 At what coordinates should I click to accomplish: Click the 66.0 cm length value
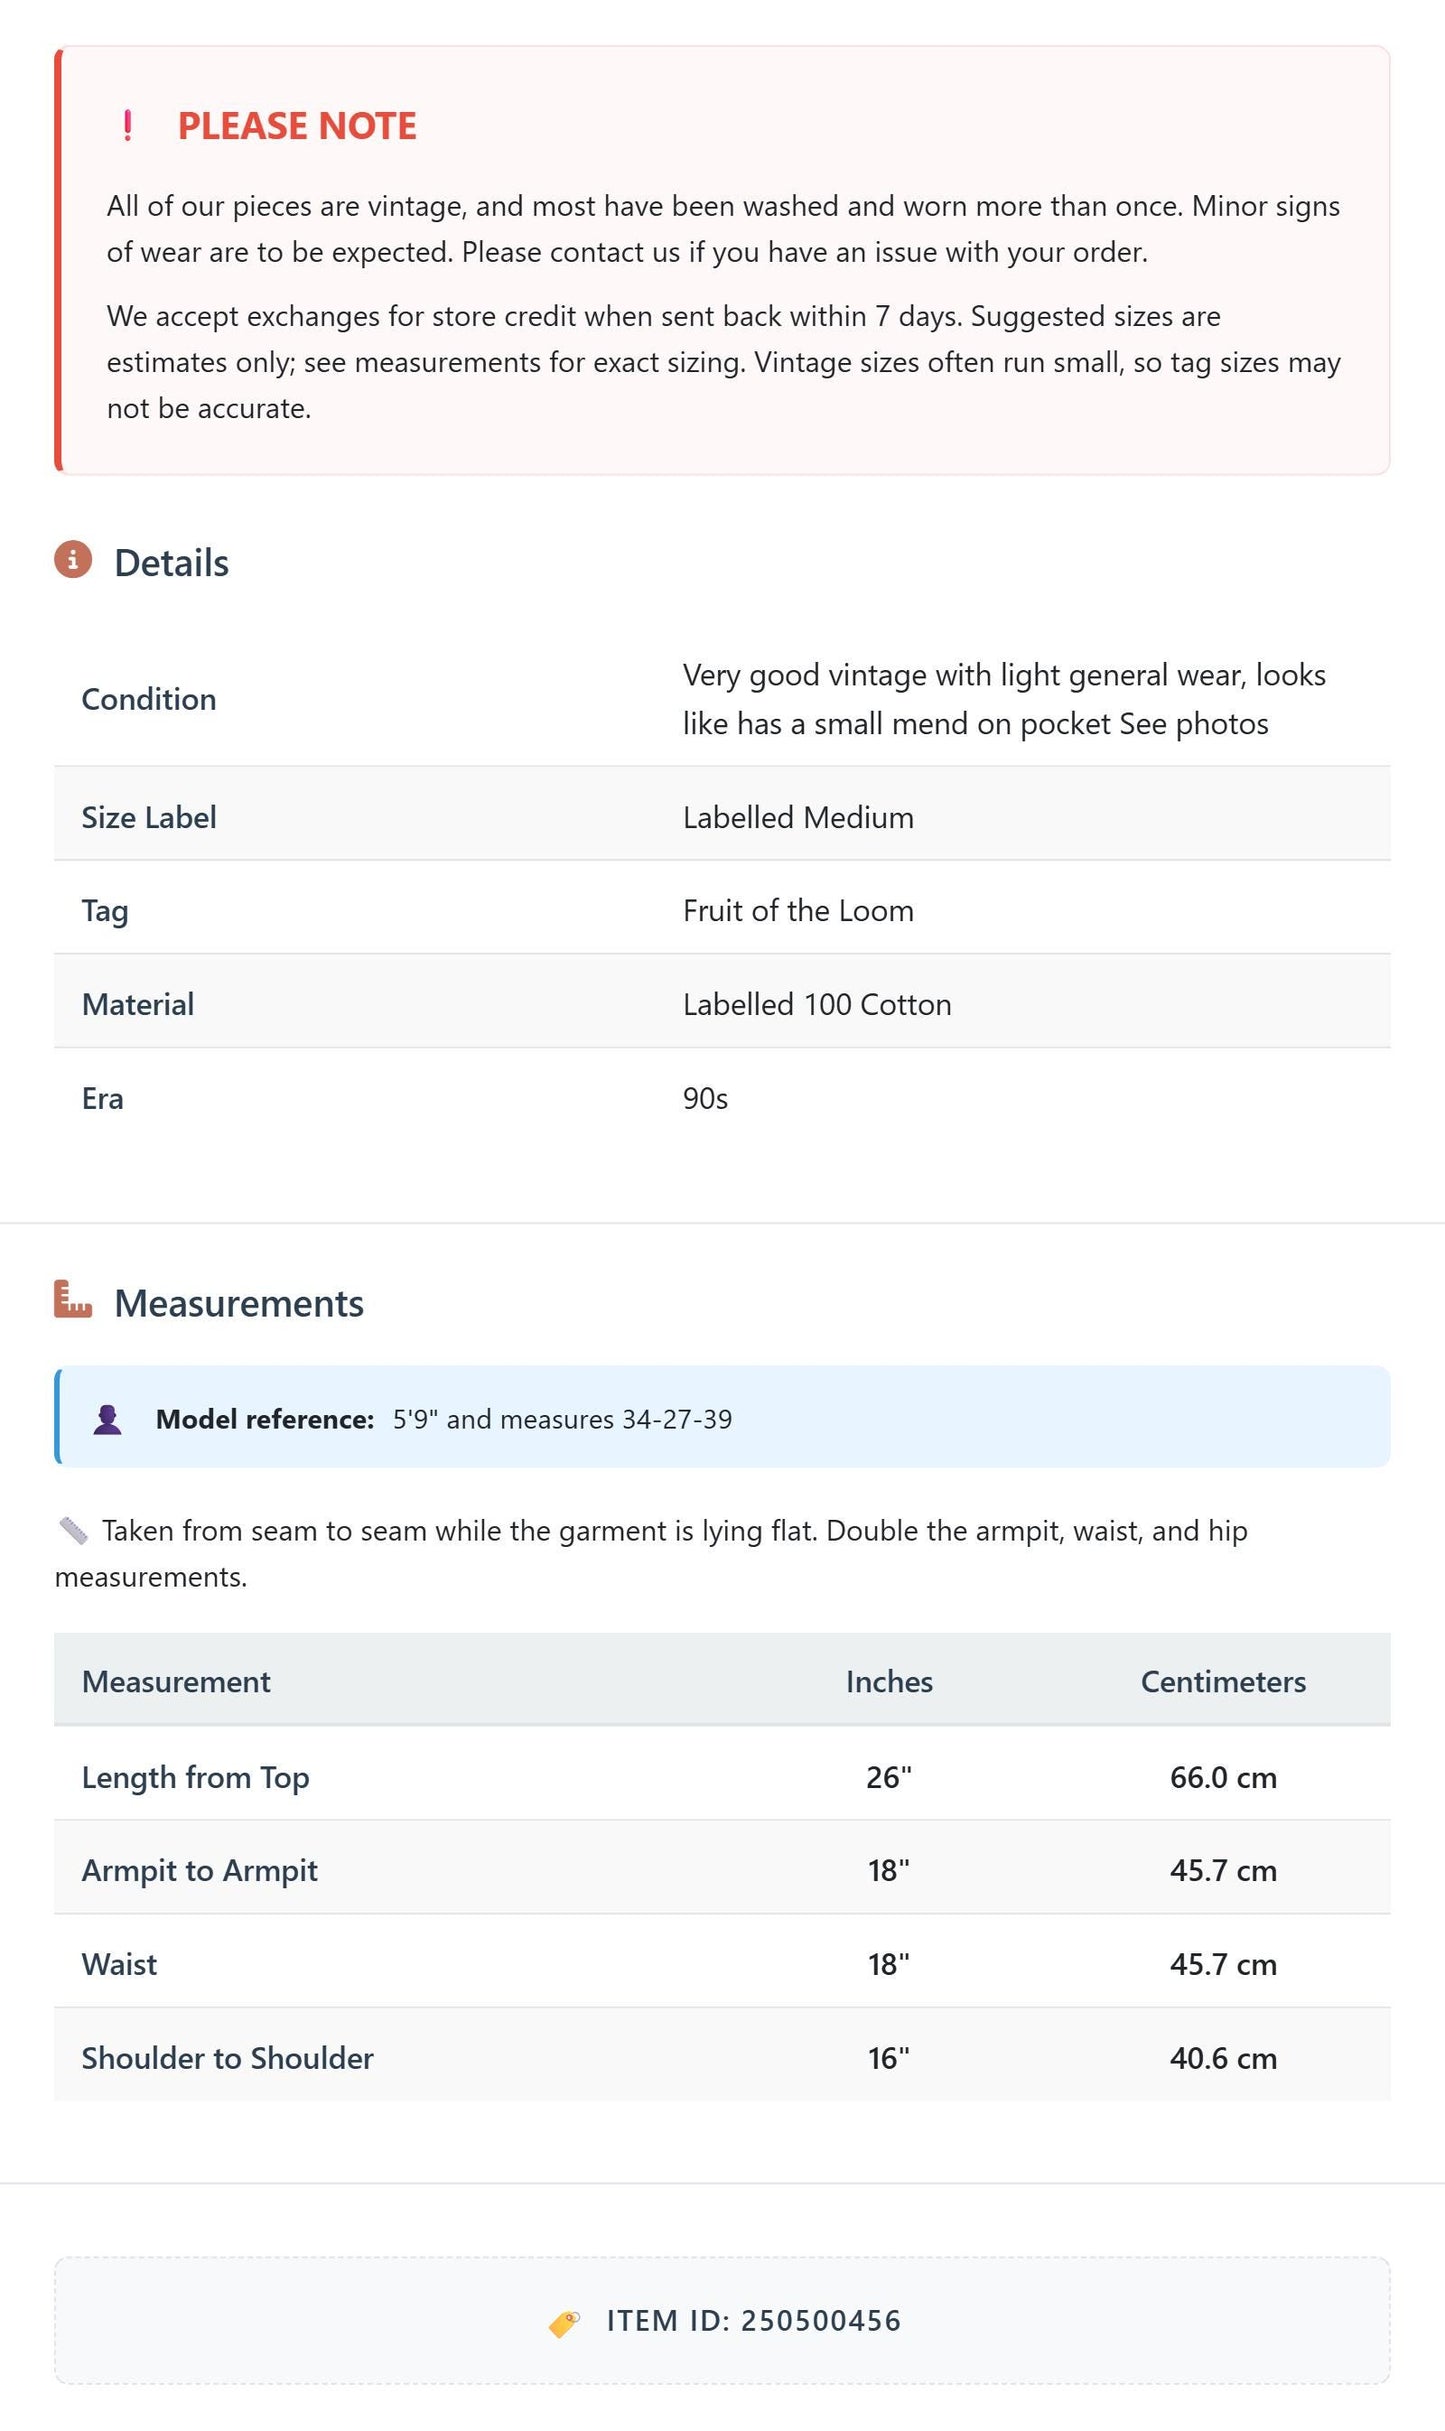pos(1223,1777)
